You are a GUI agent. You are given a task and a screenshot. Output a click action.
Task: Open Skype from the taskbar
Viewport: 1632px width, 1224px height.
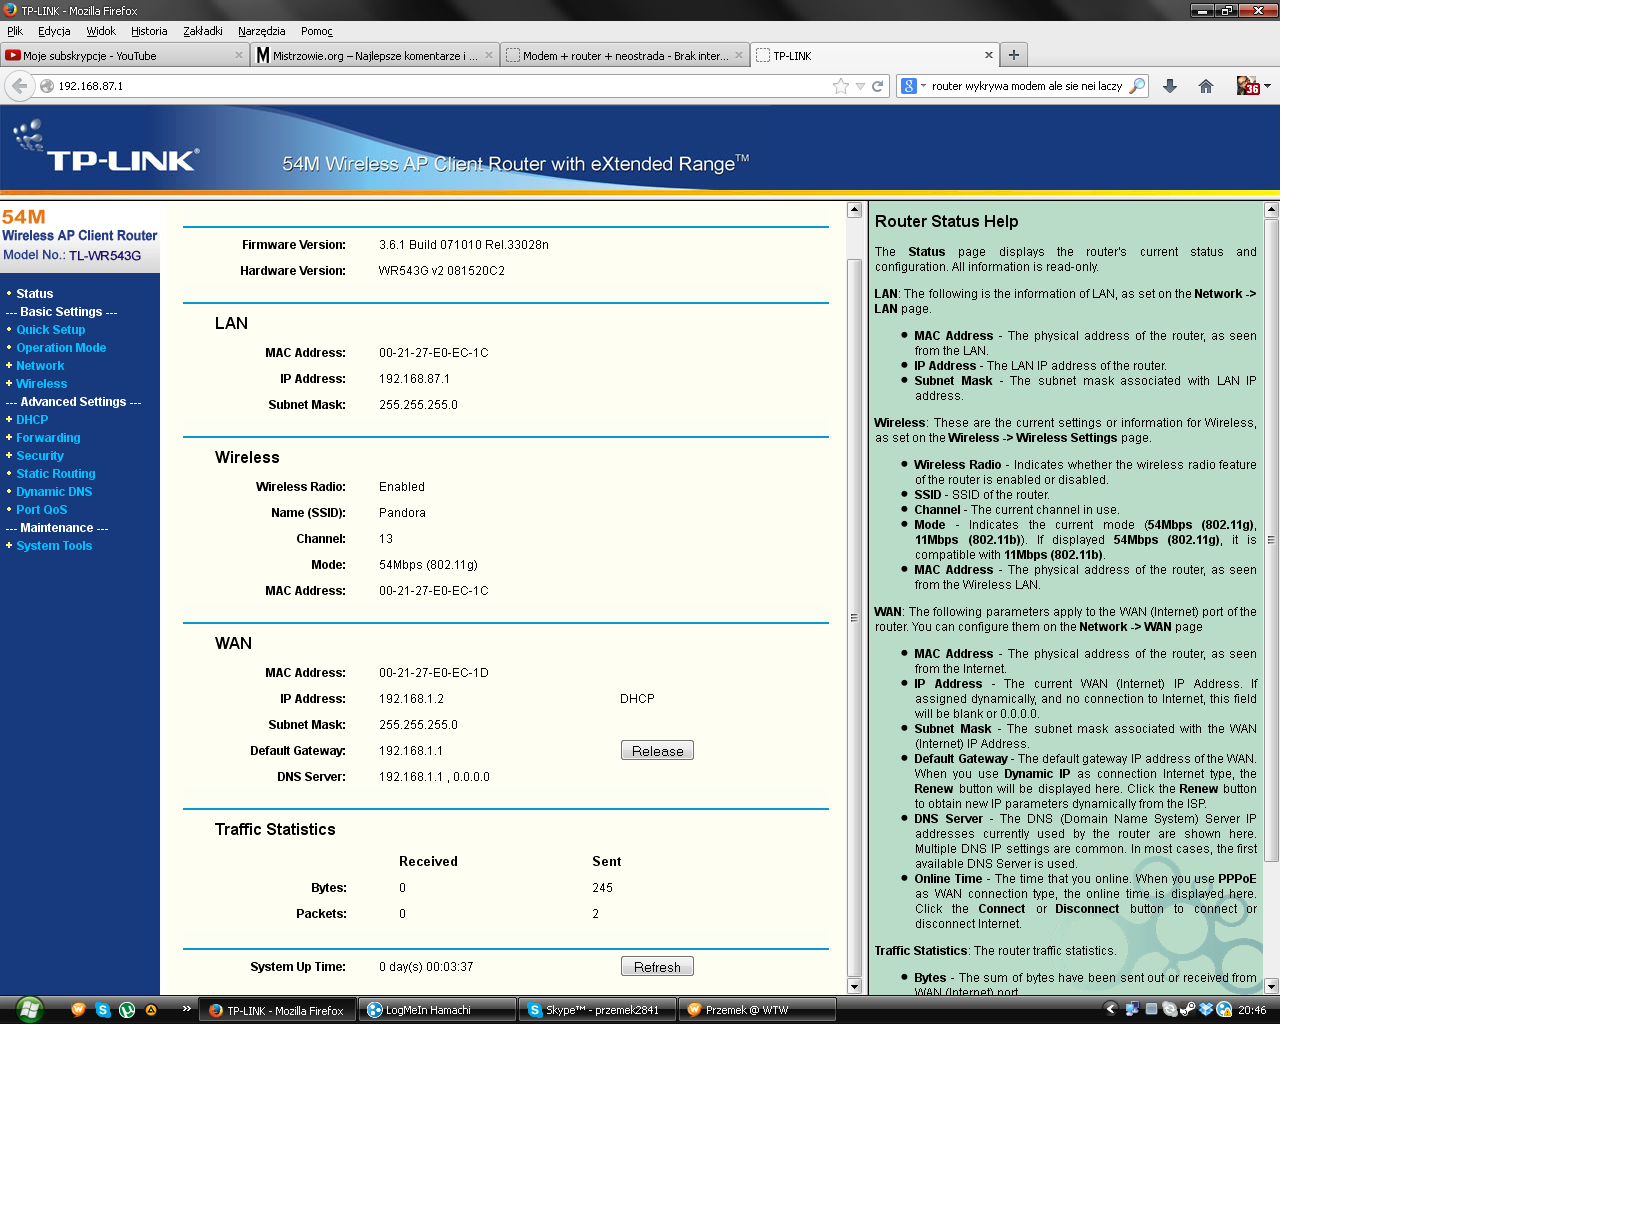point(596,1010)
